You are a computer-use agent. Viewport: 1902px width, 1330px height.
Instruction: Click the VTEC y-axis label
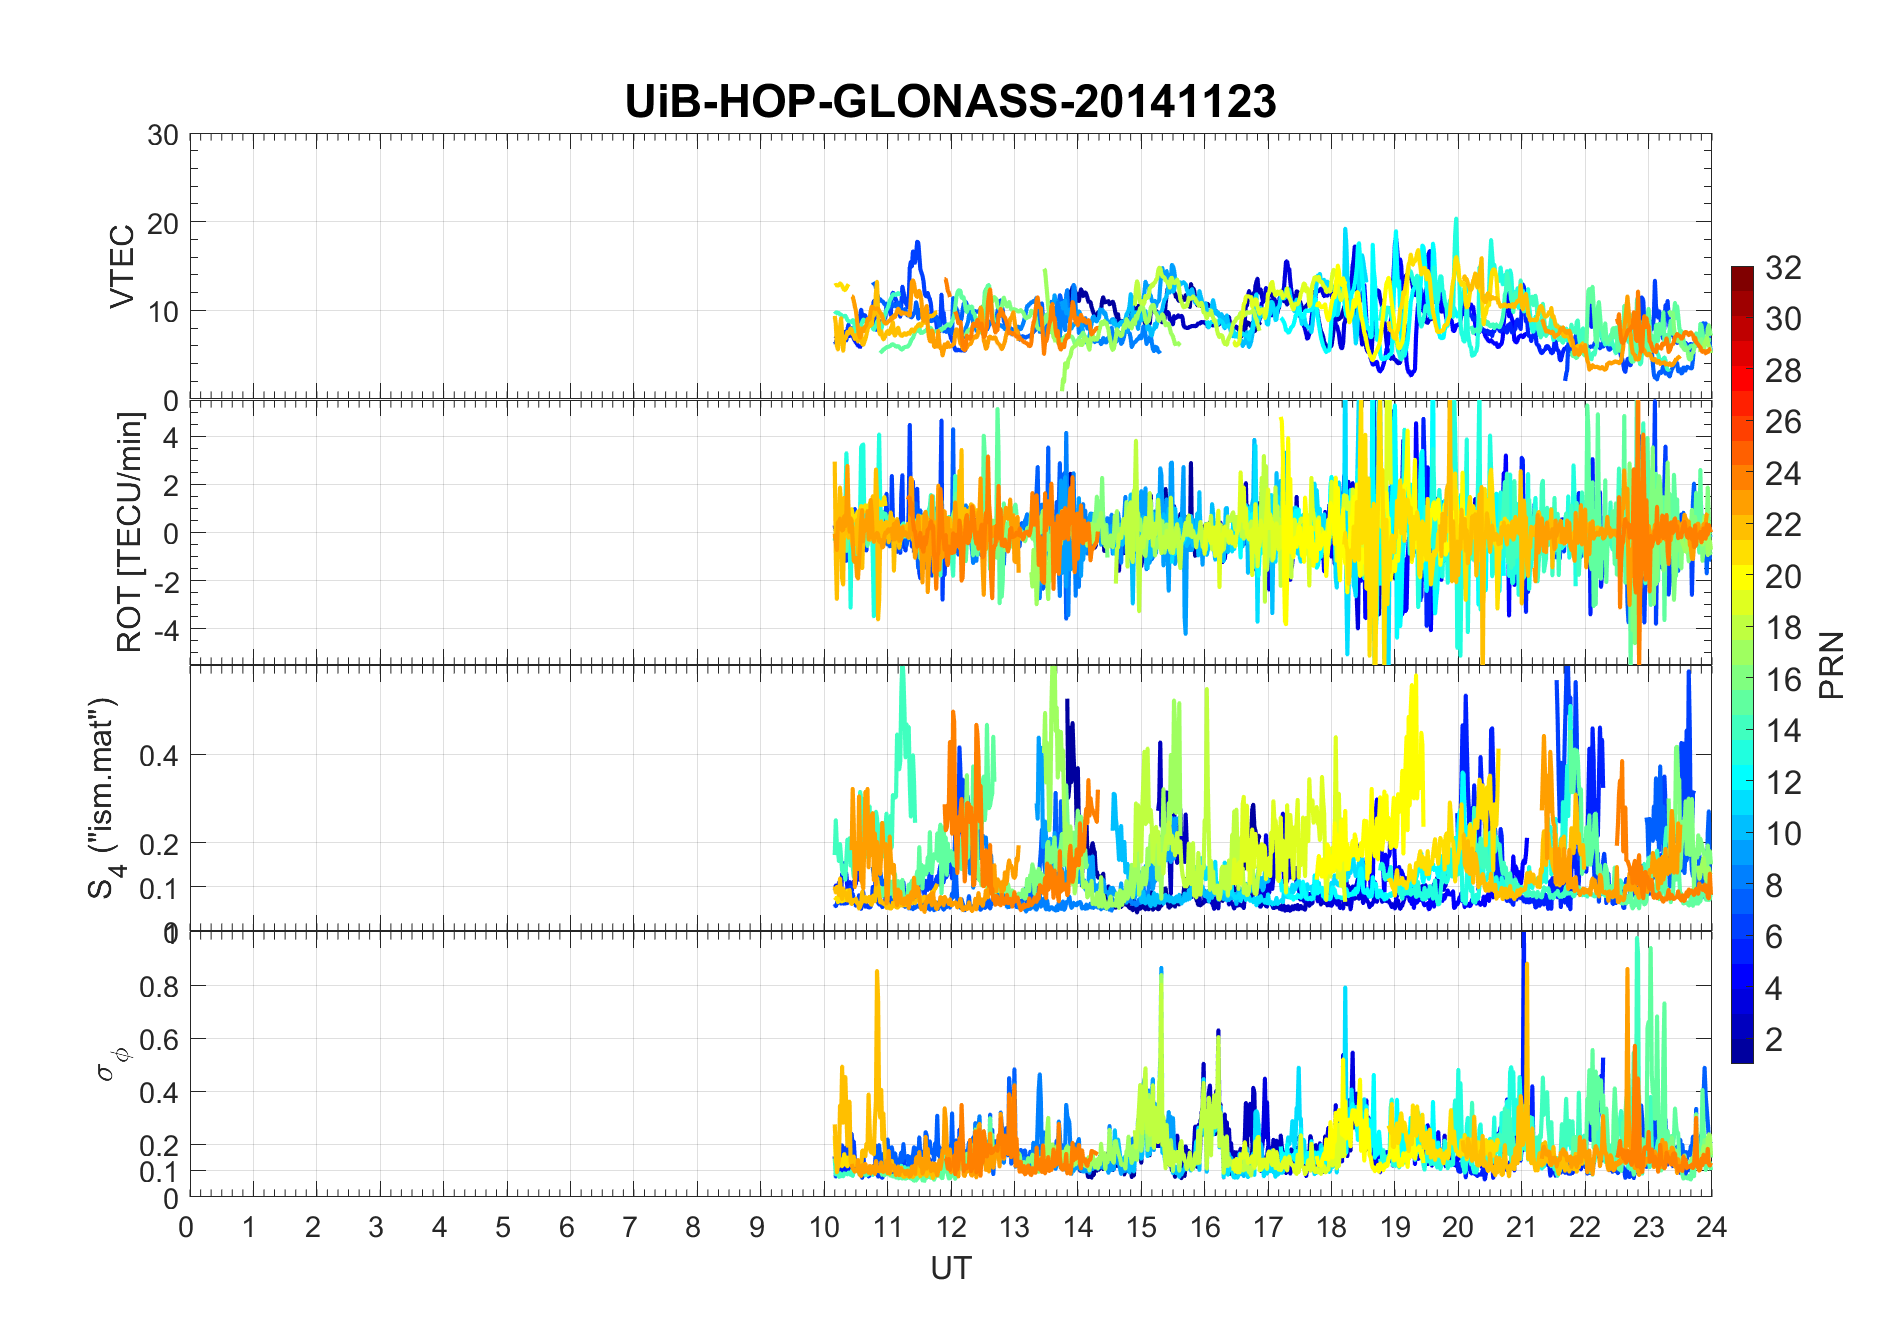[x=121, y=267]
